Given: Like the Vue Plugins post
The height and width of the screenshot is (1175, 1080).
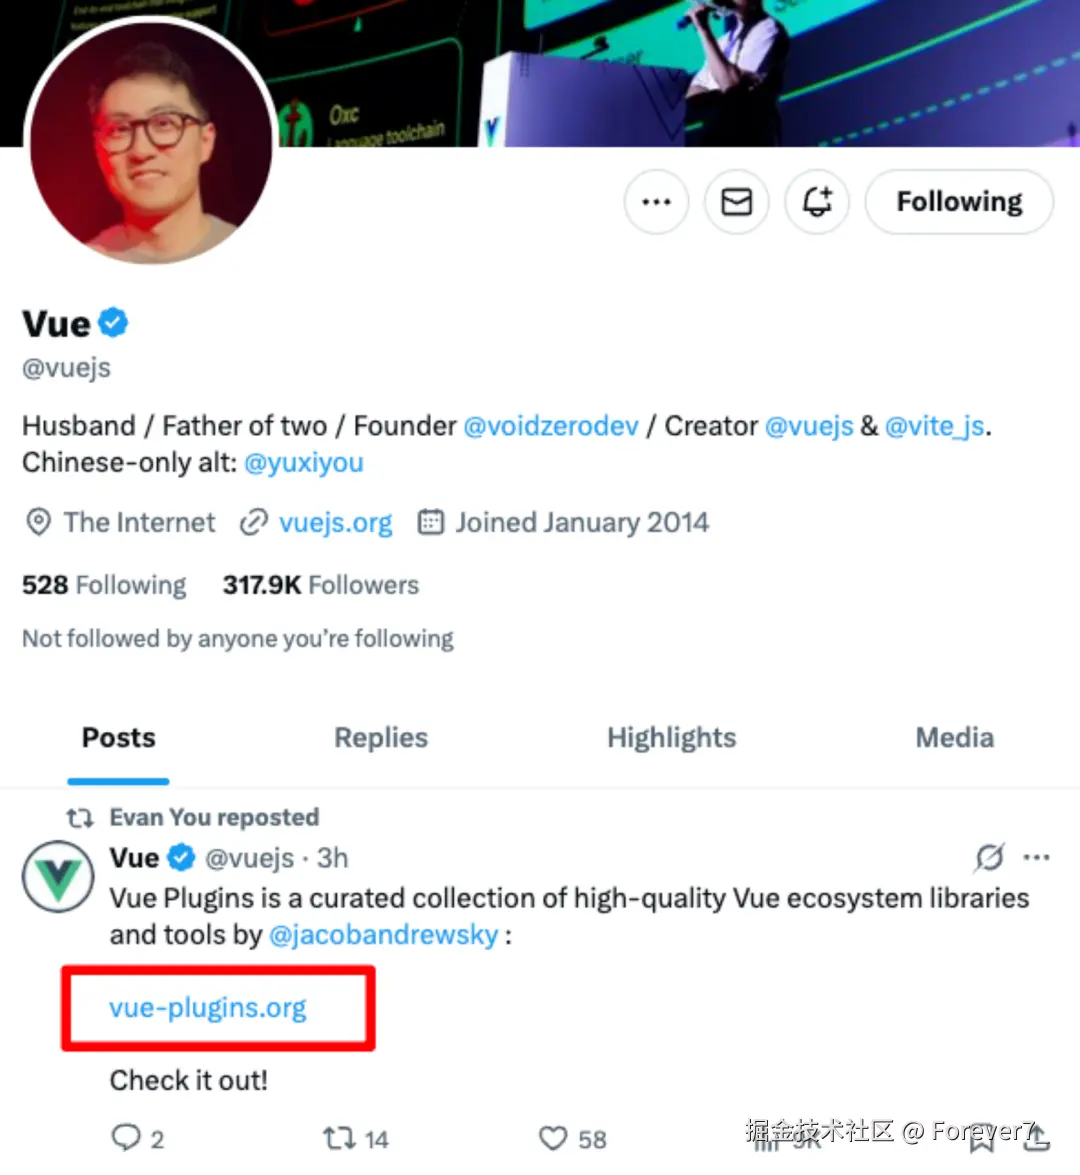Looking at the screenshot, I should [553, 1138].
